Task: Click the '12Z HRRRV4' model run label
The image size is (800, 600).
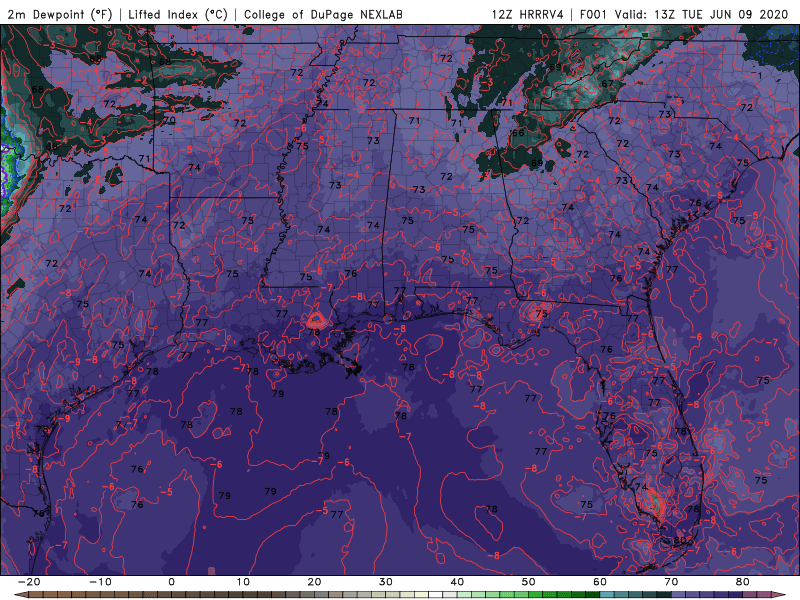Action: tap(528, 14)
